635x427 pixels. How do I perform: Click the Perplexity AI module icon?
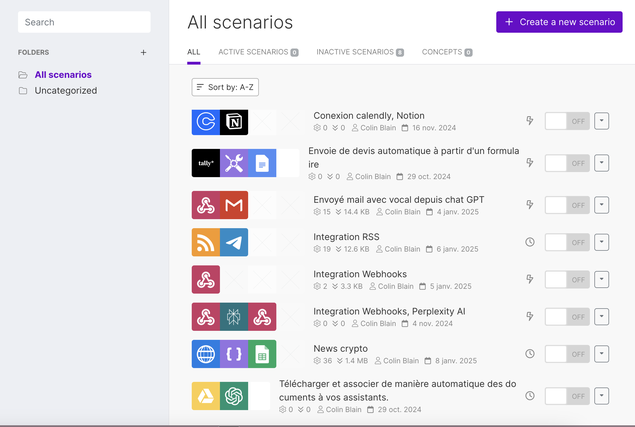234,317
